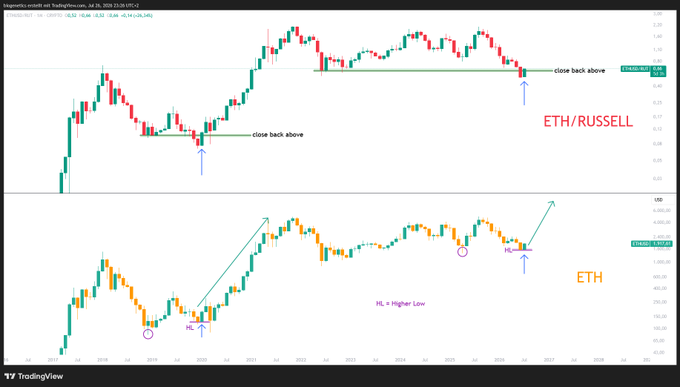The width and height of the screenshot is (680, 387).
Task: Select 'close back above' label near 2026
Action: tap(579, 70)
